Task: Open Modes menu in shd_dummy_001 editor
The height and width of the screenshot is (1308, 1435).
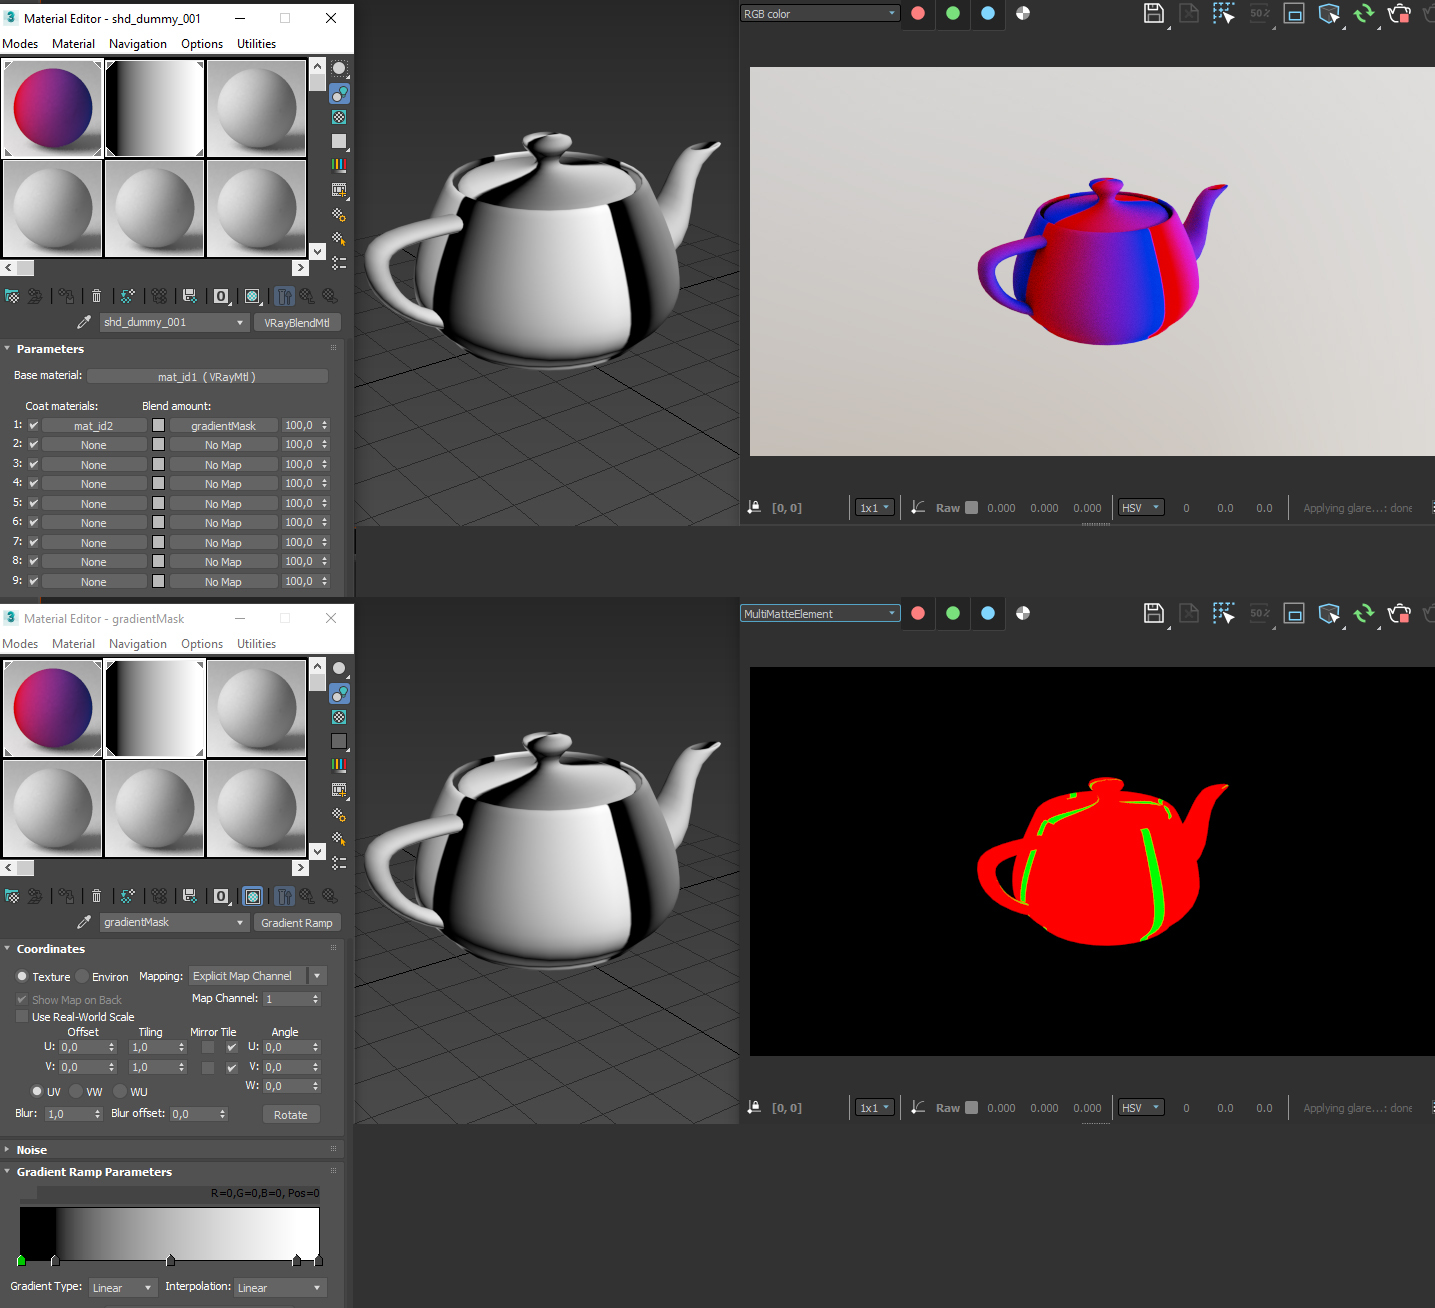Action: [20, 44]
